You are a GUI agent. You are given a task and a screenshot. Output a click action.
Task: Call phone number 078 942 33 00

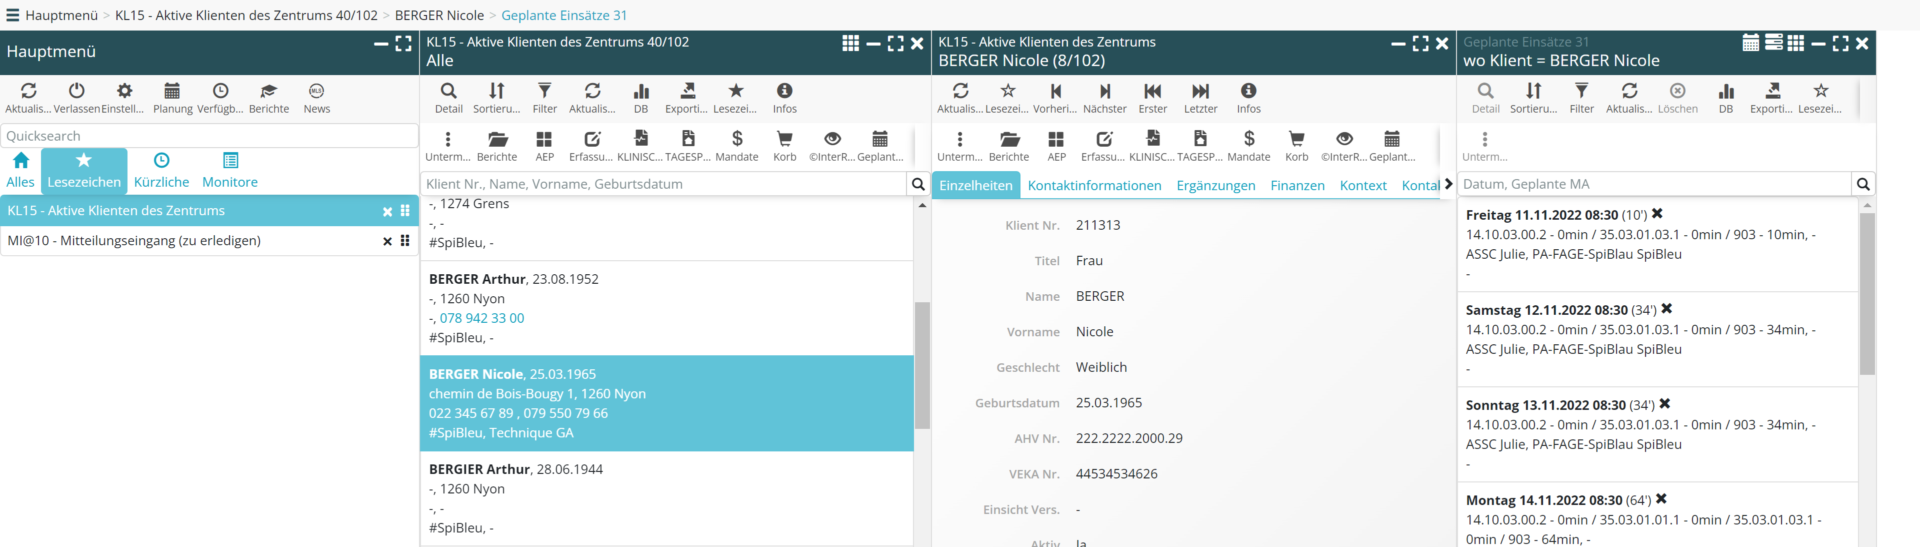click(482, 318)
